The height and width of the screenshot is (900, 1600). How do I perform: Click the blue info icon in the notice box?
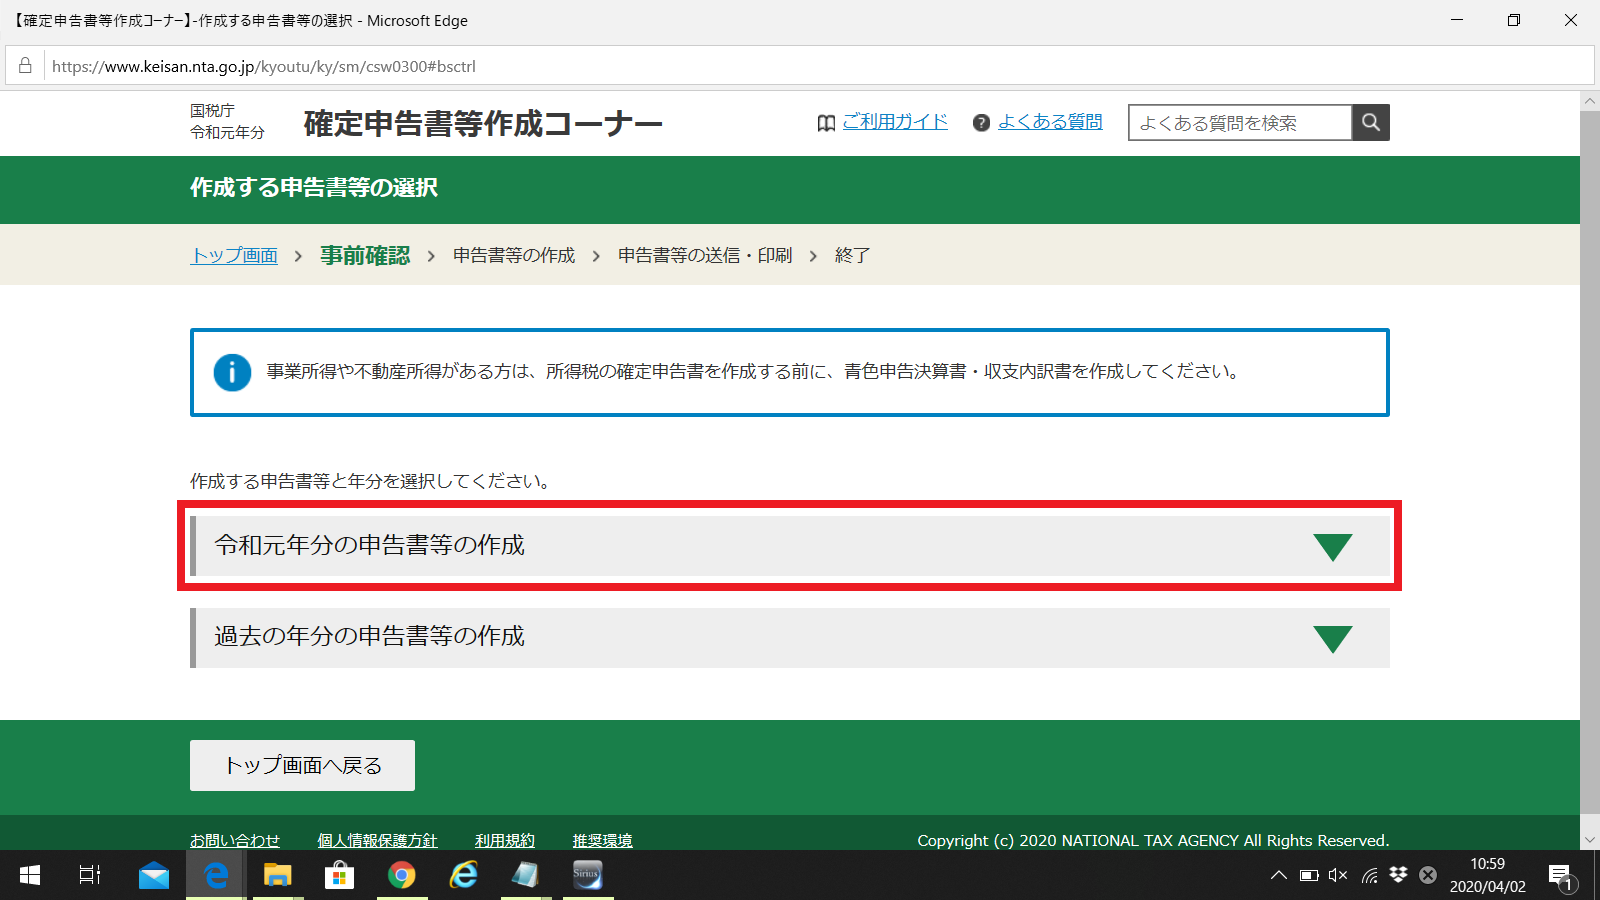pos(231,372)
